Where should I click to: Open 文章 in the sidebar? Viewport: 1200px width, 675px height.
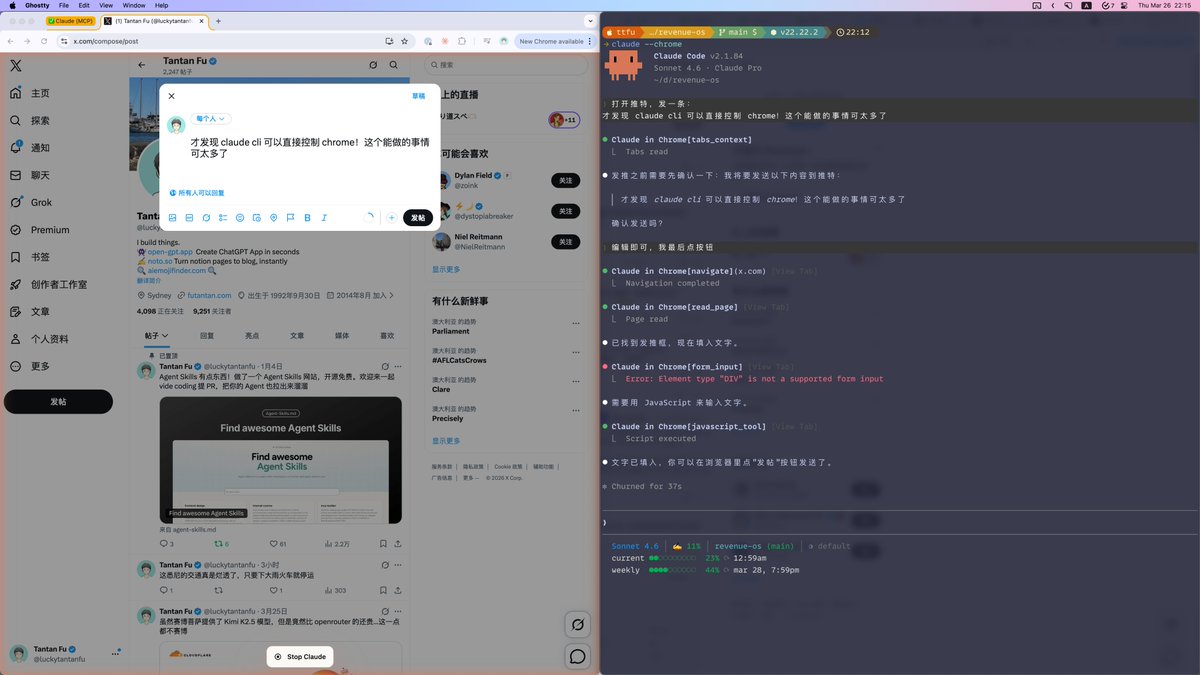[x=29, y=312]
